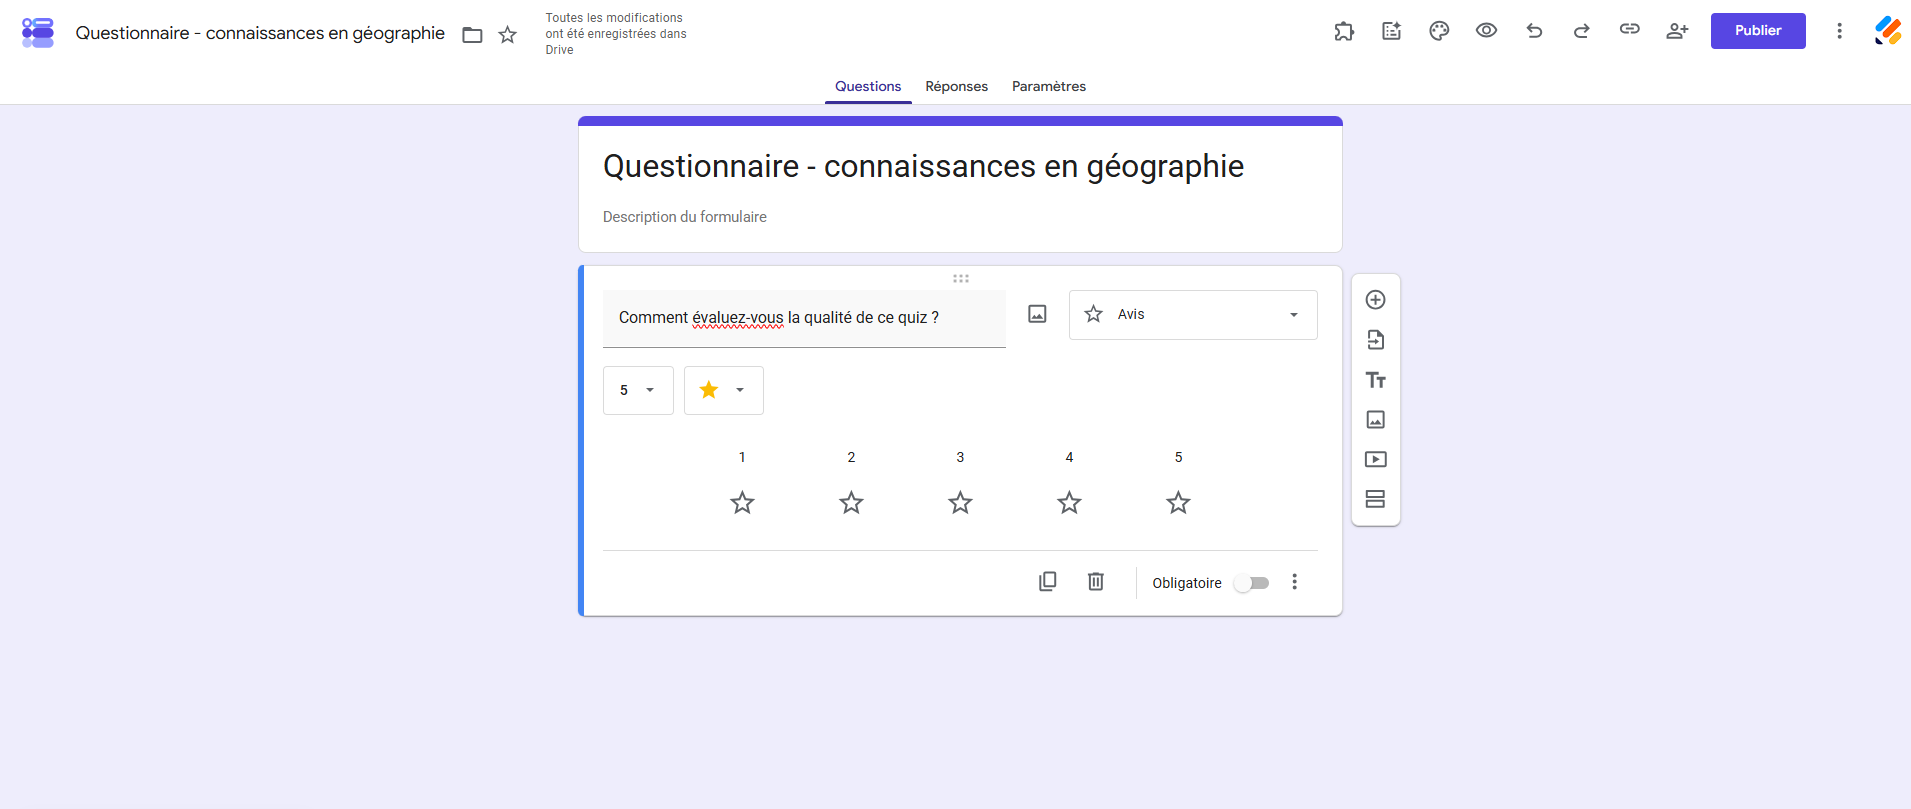Add an image from side toolbar
Image resolution: width=1911 pixels, height=809 pixels.
click(1376, 420)
